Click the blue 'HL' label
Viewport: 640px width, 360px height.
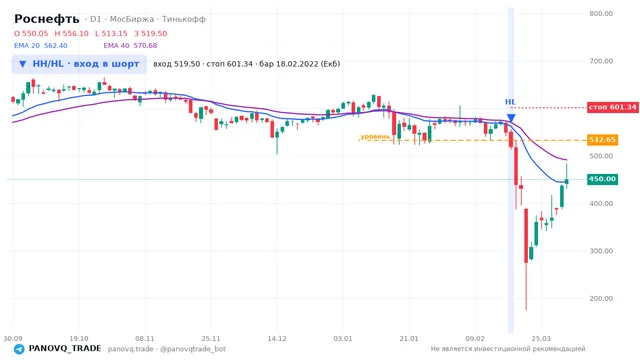(x=510, y=102)
